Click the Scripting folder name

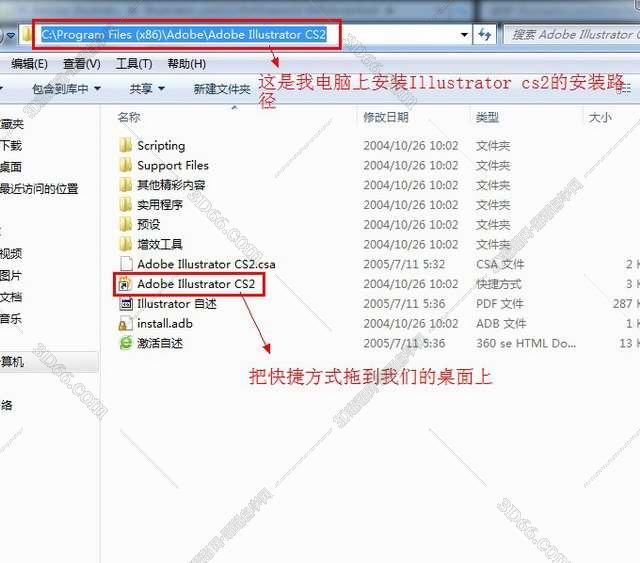161,146
